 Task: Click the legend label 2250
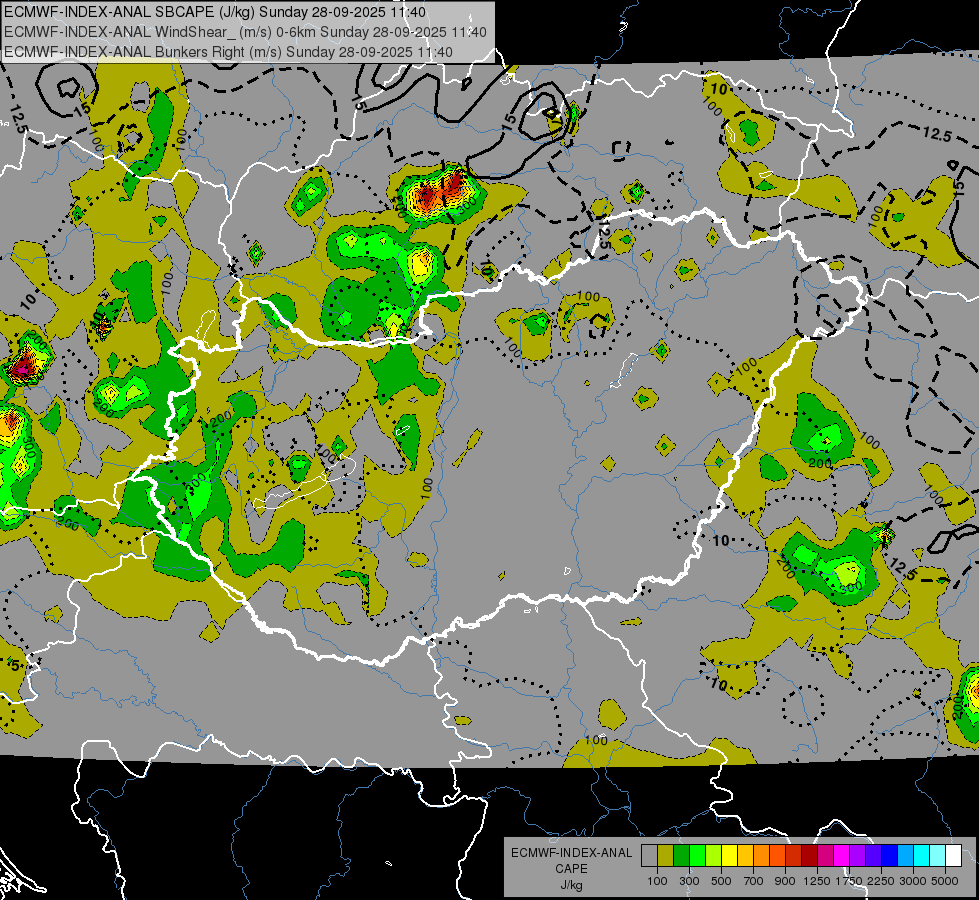tap(881, 881)
